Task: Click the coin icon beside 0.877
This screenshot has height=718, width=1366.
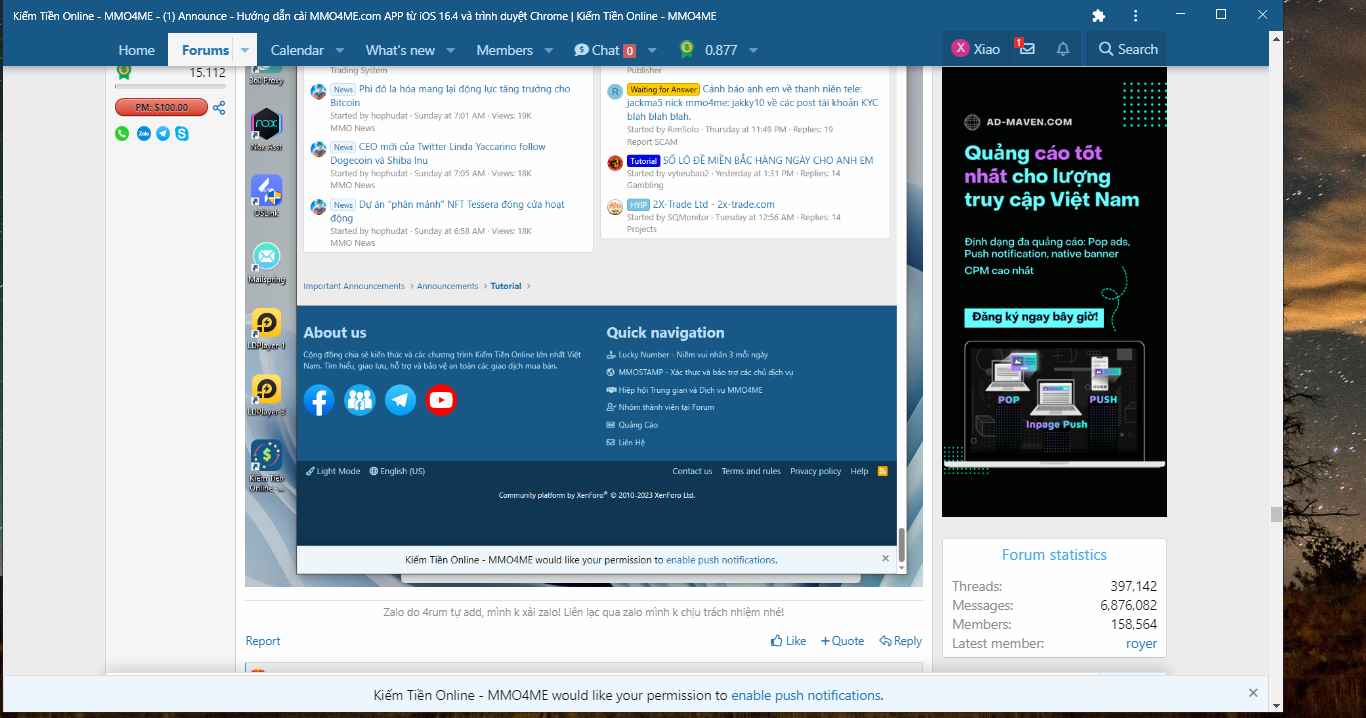Action: tap(688, 49)
